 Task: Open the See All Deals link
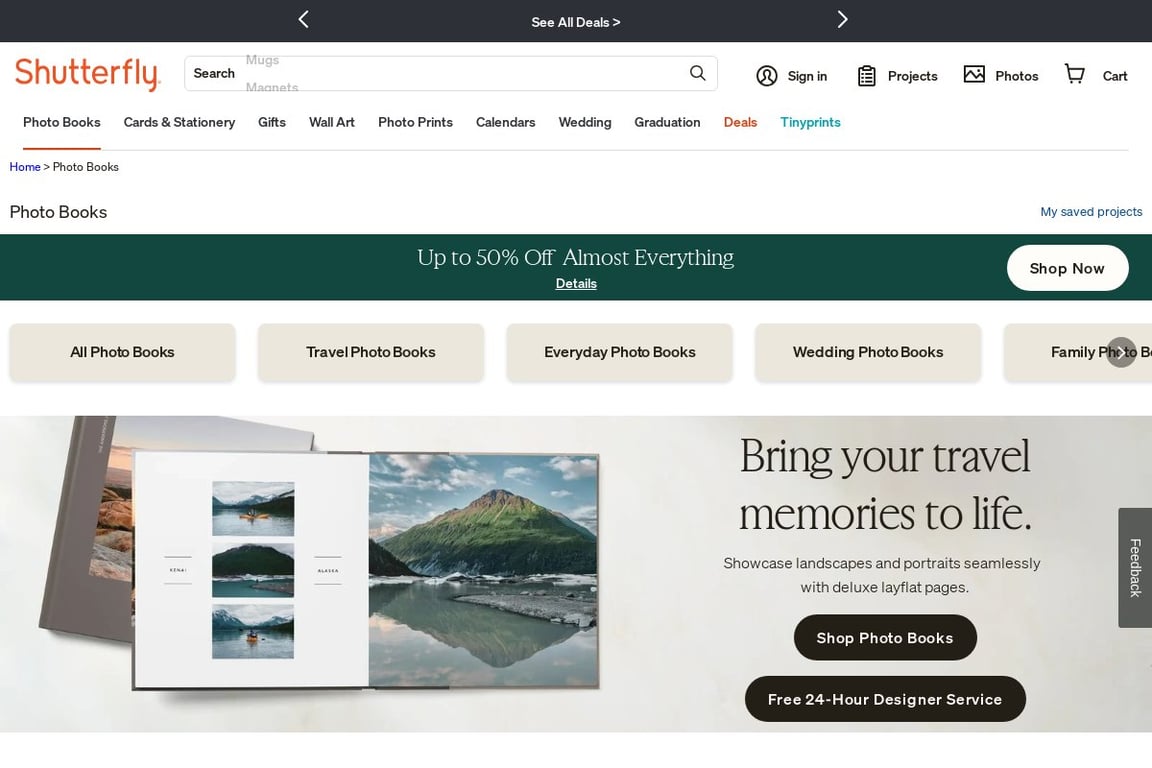576,23
